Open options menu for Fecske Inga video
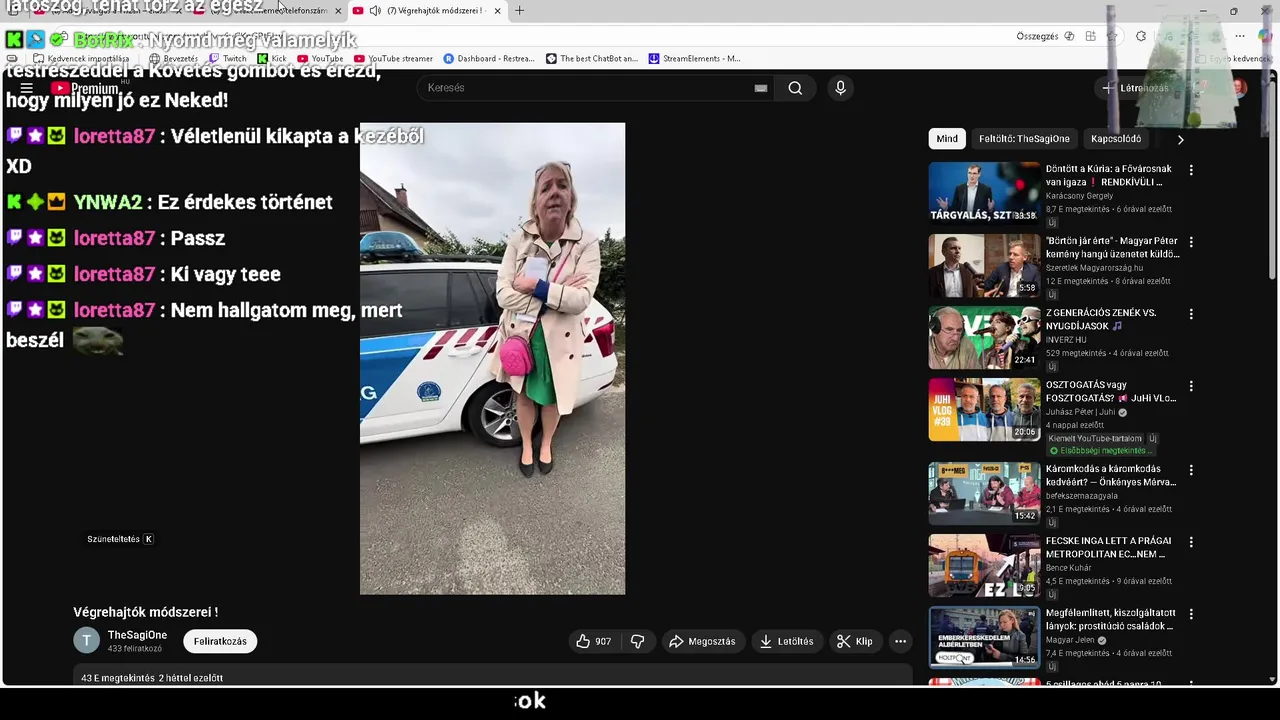The height and width of the screenshot is (720, 1280). click(1191, 542)
